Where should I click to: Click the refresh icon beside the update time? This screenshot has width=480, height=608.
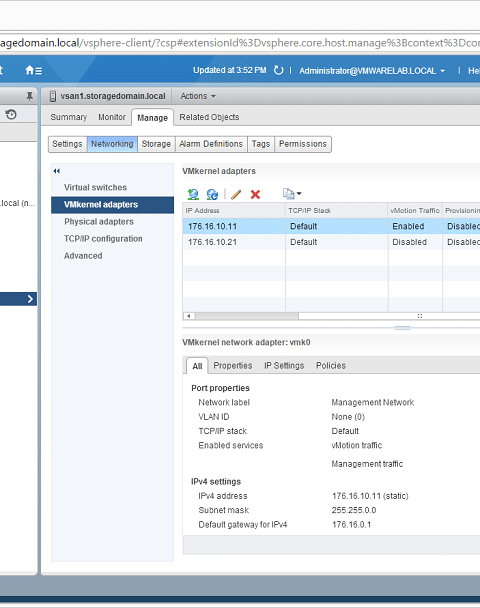click(x=278, y=71)
